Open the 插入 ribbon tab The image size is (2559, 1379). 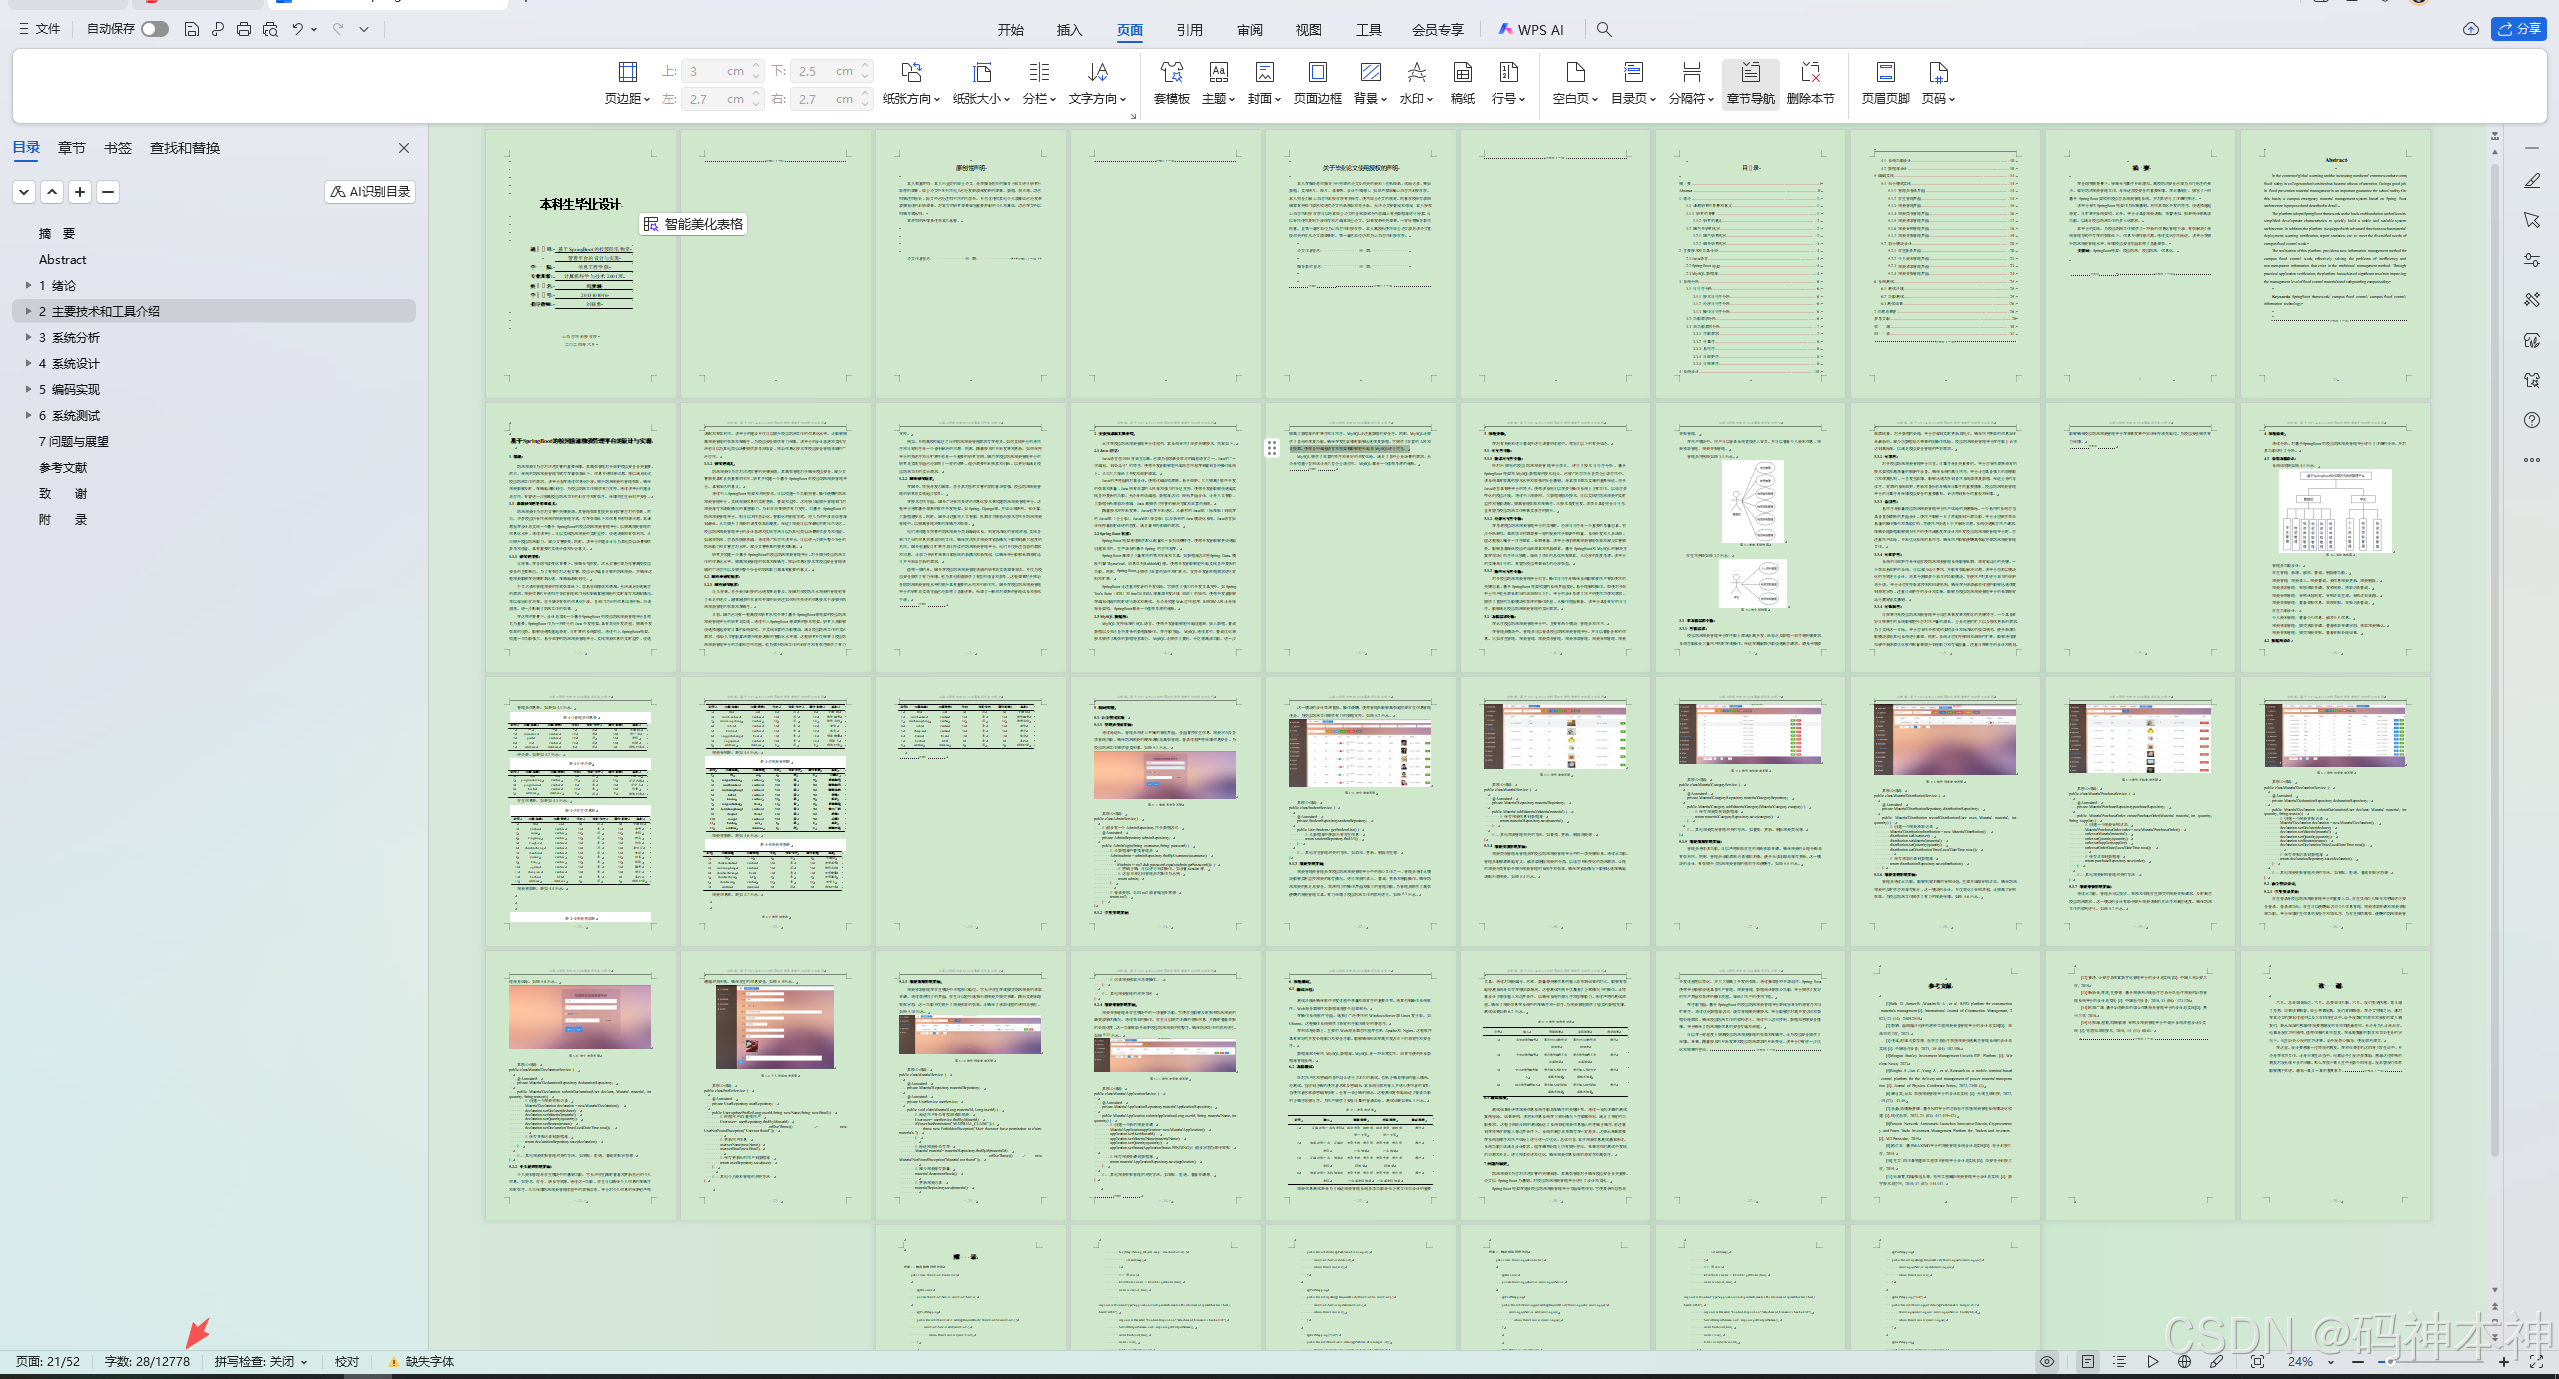coord(1069,30)
